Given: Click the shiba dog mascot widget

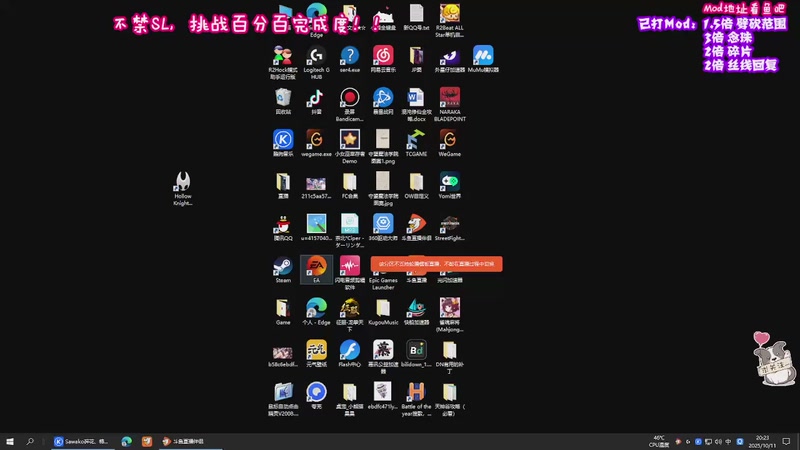Looking at the screenshot, I should click(774, 359).
